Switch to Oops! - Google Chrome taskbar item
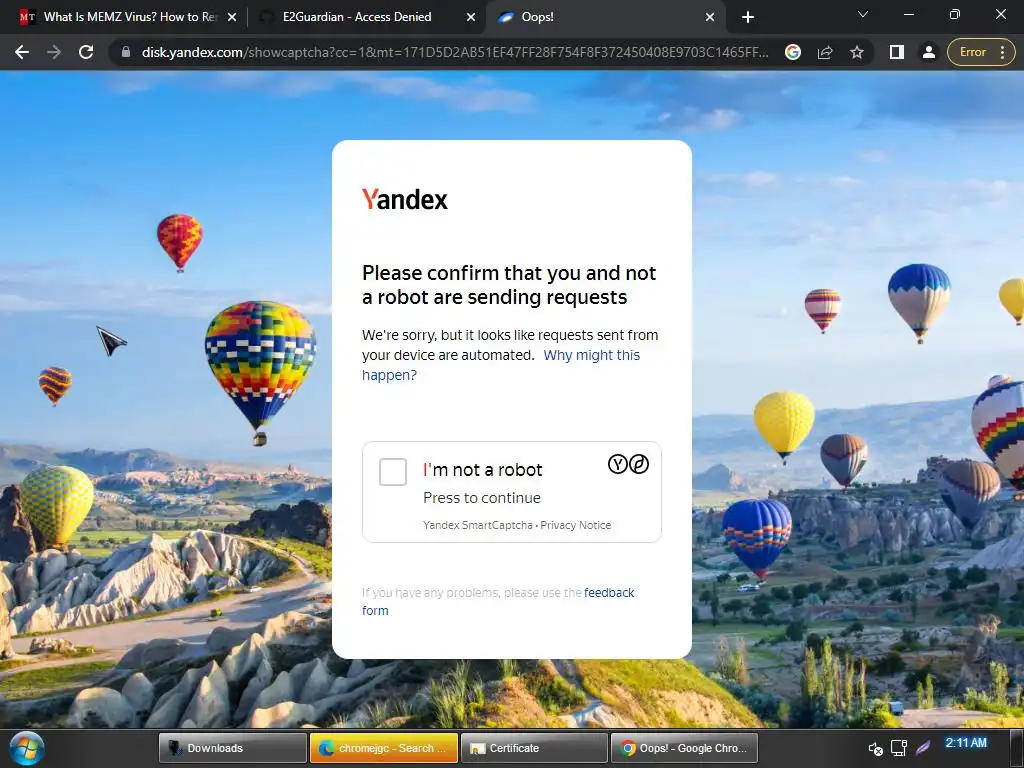This screenshot has width=1024, height=768. tap(684, 748)
